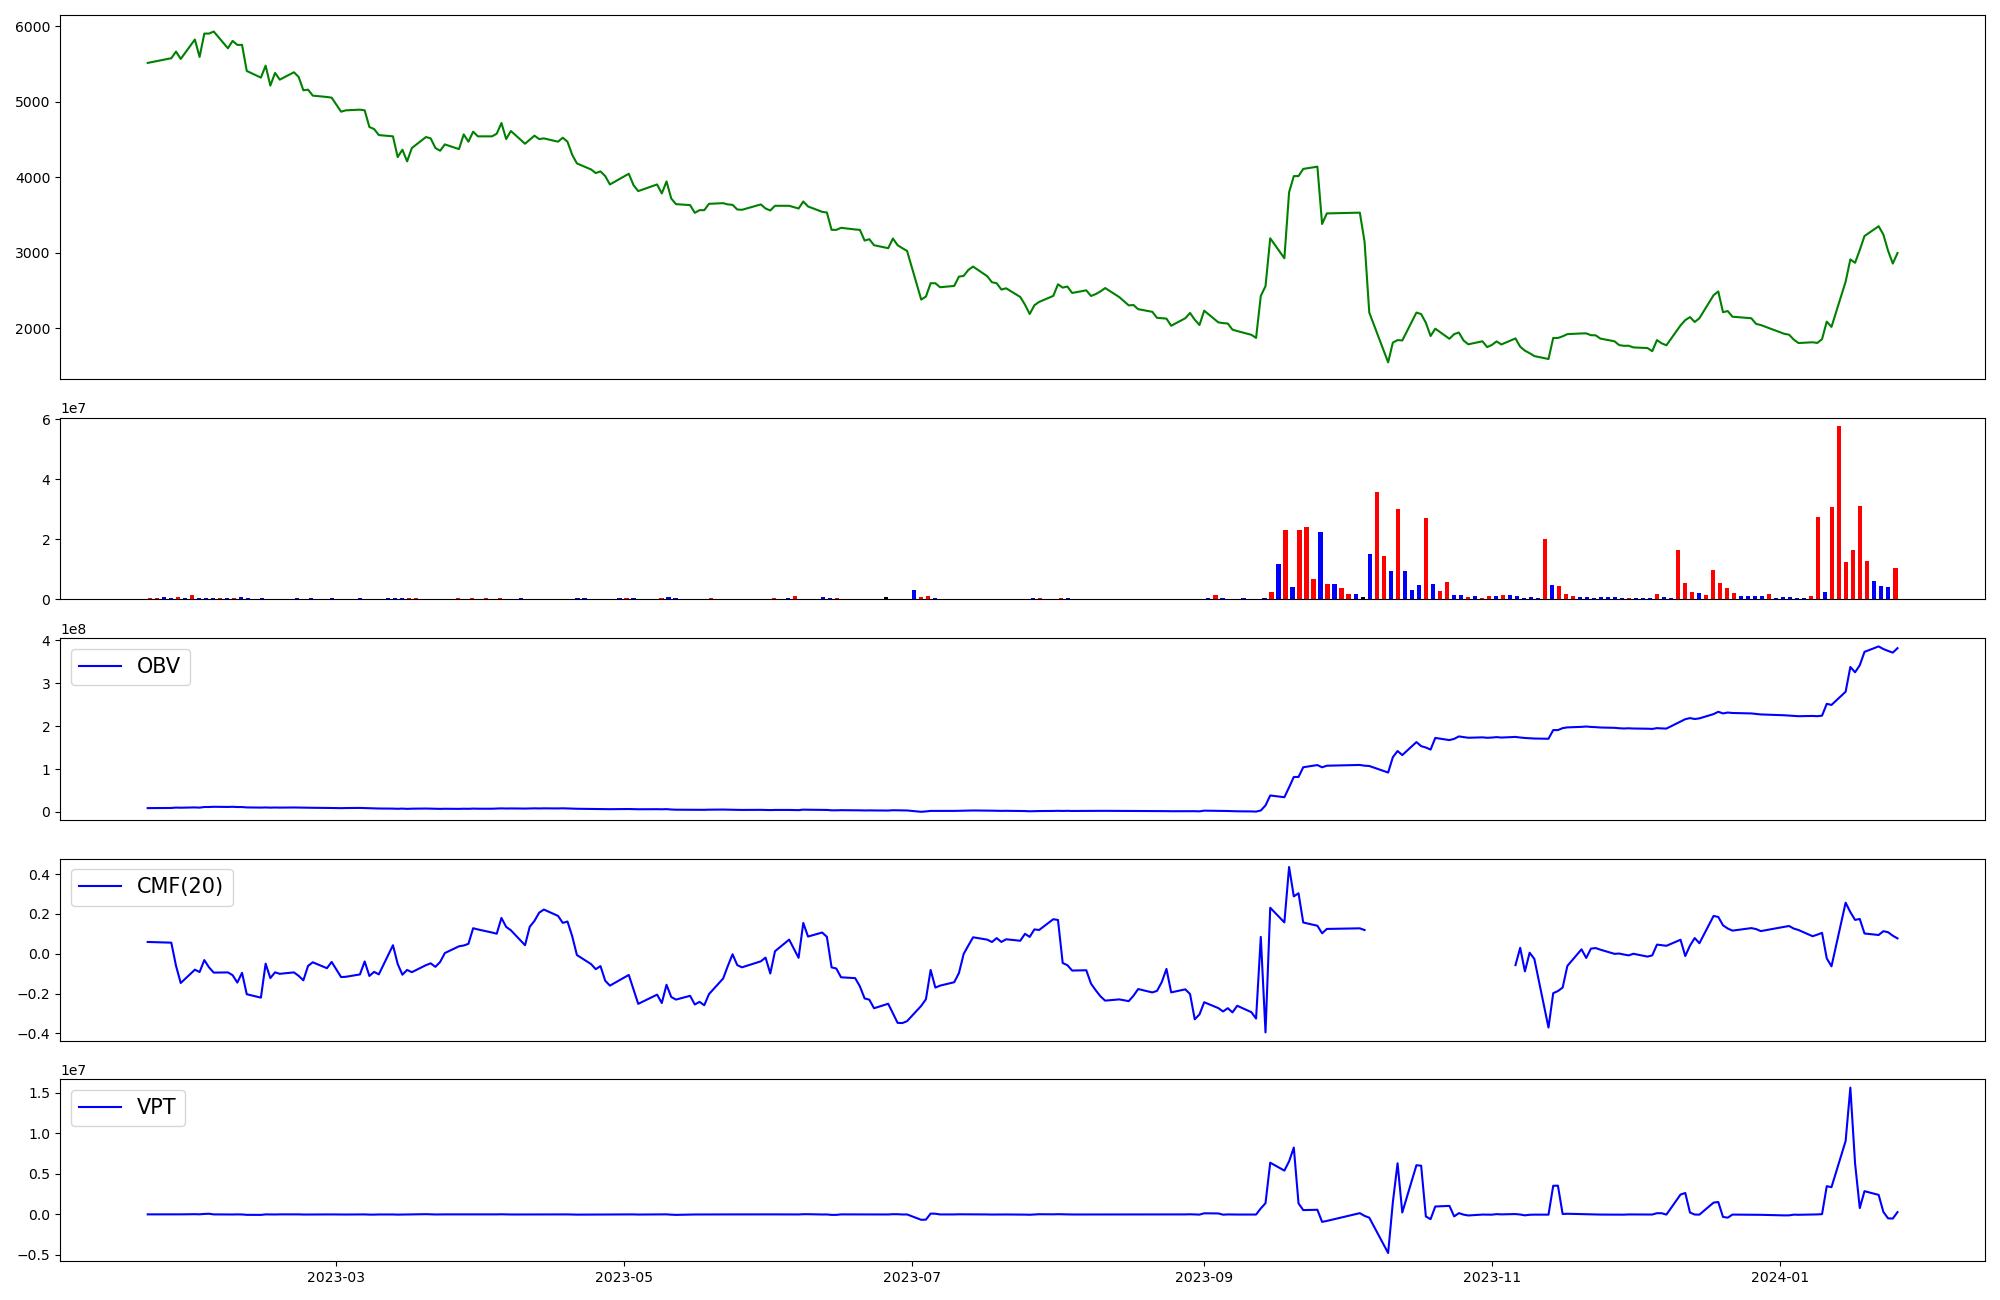
Task: Click the 1e8 exponent label above OBV chart
Action: point(74,629)
